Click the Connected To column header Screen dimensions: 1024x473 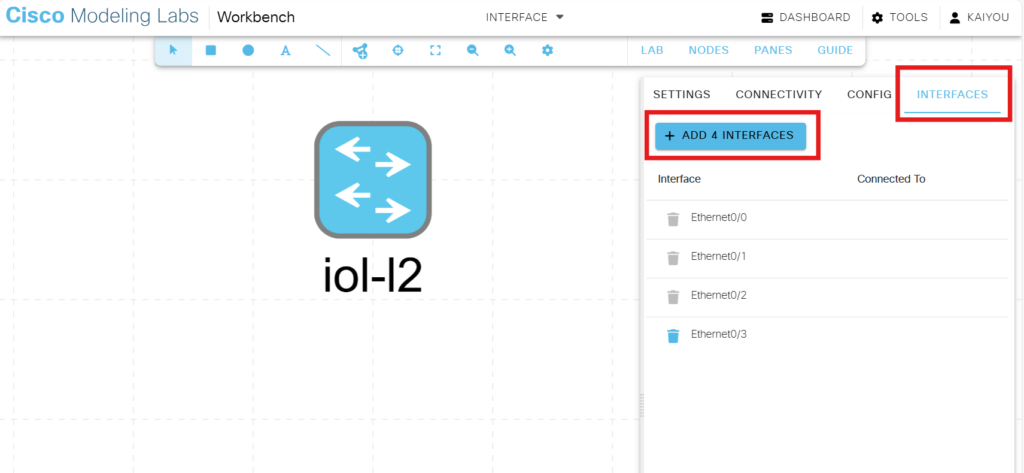(x=891, y=179)
